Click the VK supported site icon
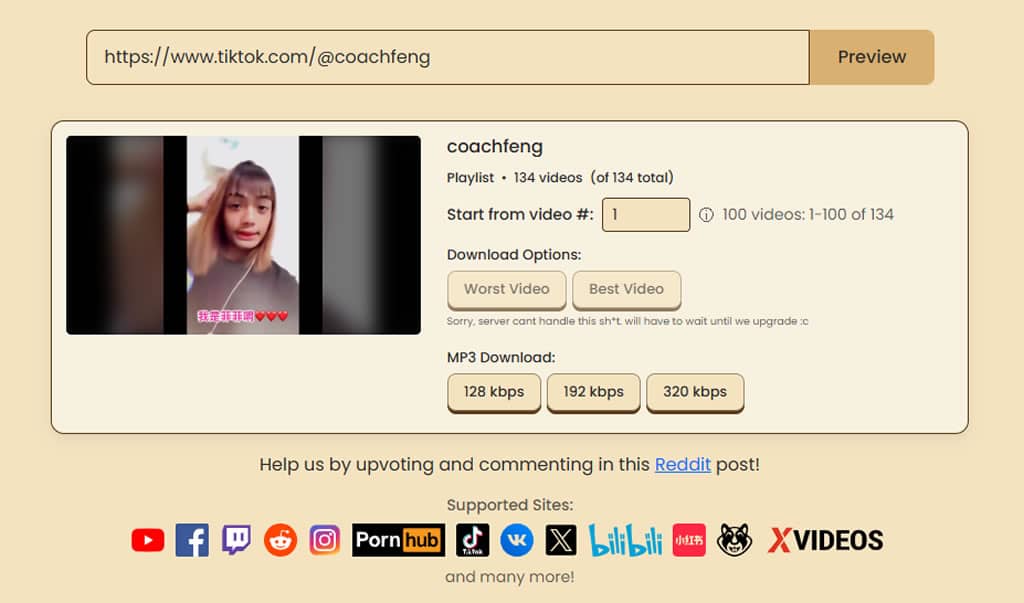 coord(517,540)
